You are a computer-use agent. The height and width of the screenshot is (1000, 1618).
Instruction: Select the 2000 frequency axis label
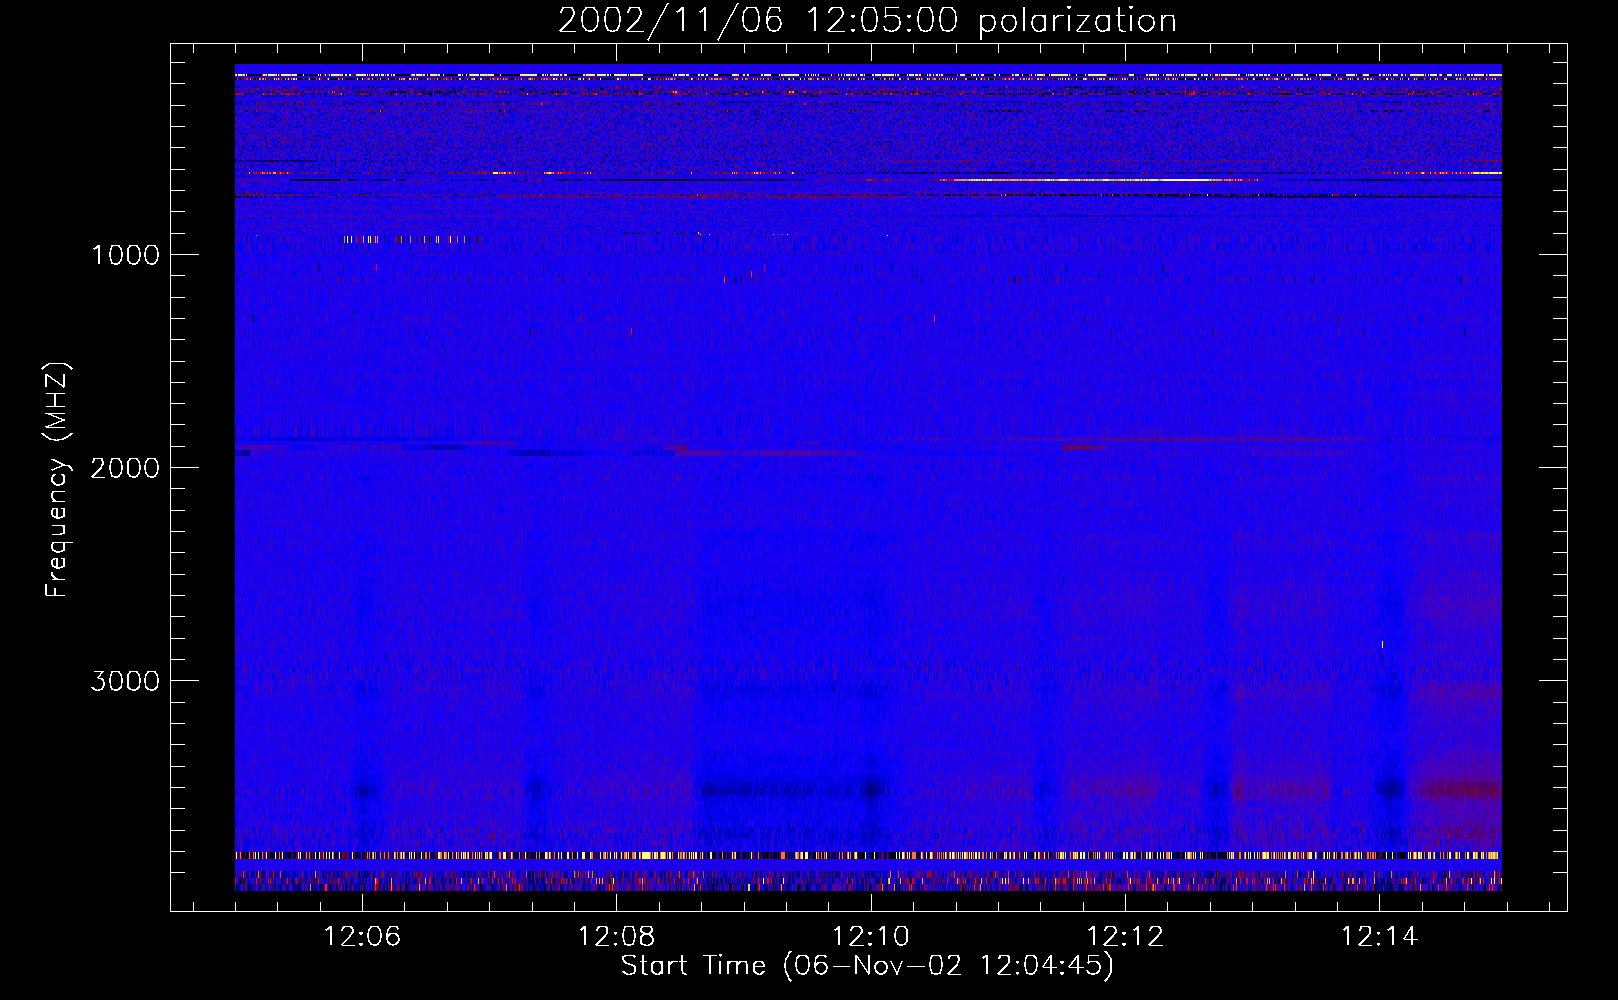(x=125, y=468)
